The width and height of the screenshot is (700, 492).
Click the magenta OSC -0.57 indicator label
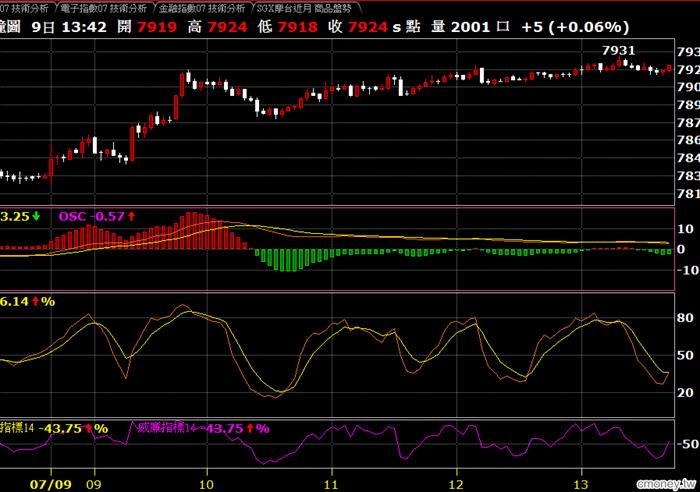tap(92, 217)
